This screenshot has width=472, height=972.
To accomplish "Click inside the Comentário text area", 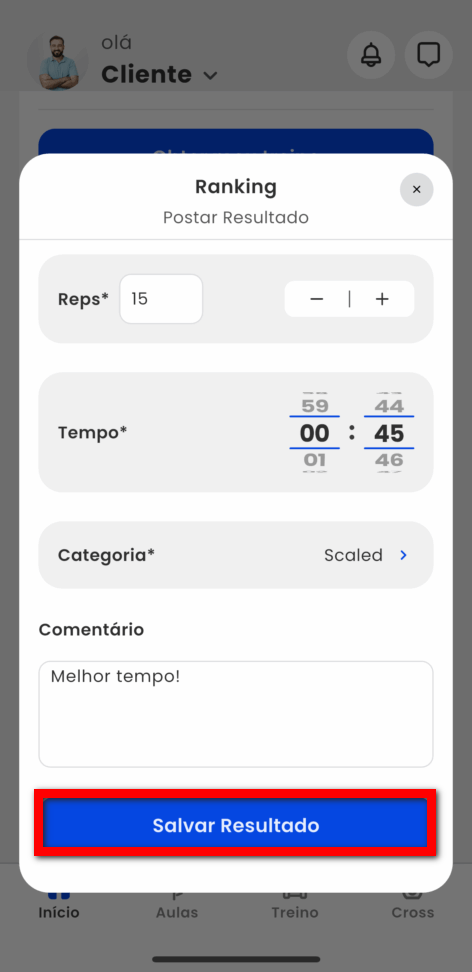I will pyautogui.click(x=236, y=714).
